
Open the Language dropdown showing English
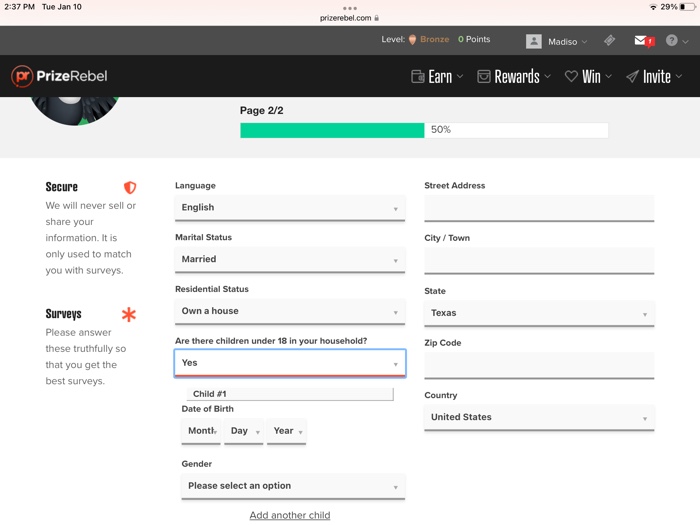(x=290, y=208)
